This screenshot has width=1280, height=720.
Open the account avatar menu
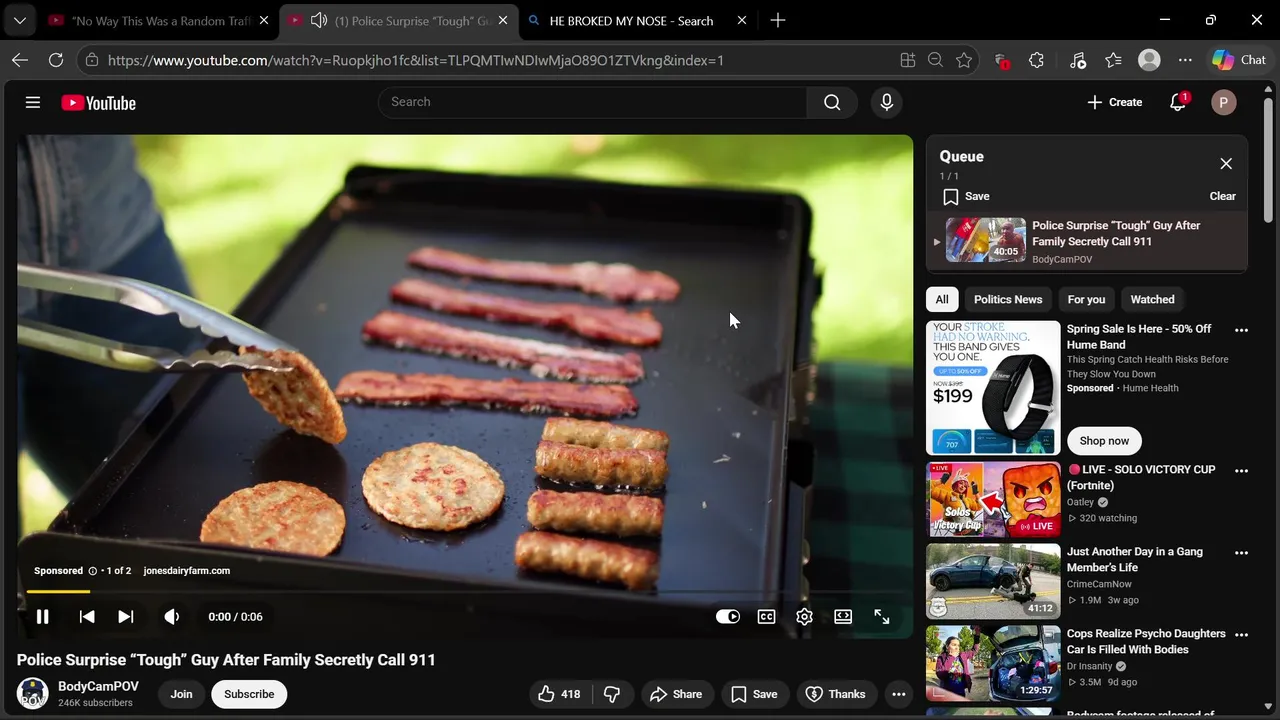(x=1223, y=102)
